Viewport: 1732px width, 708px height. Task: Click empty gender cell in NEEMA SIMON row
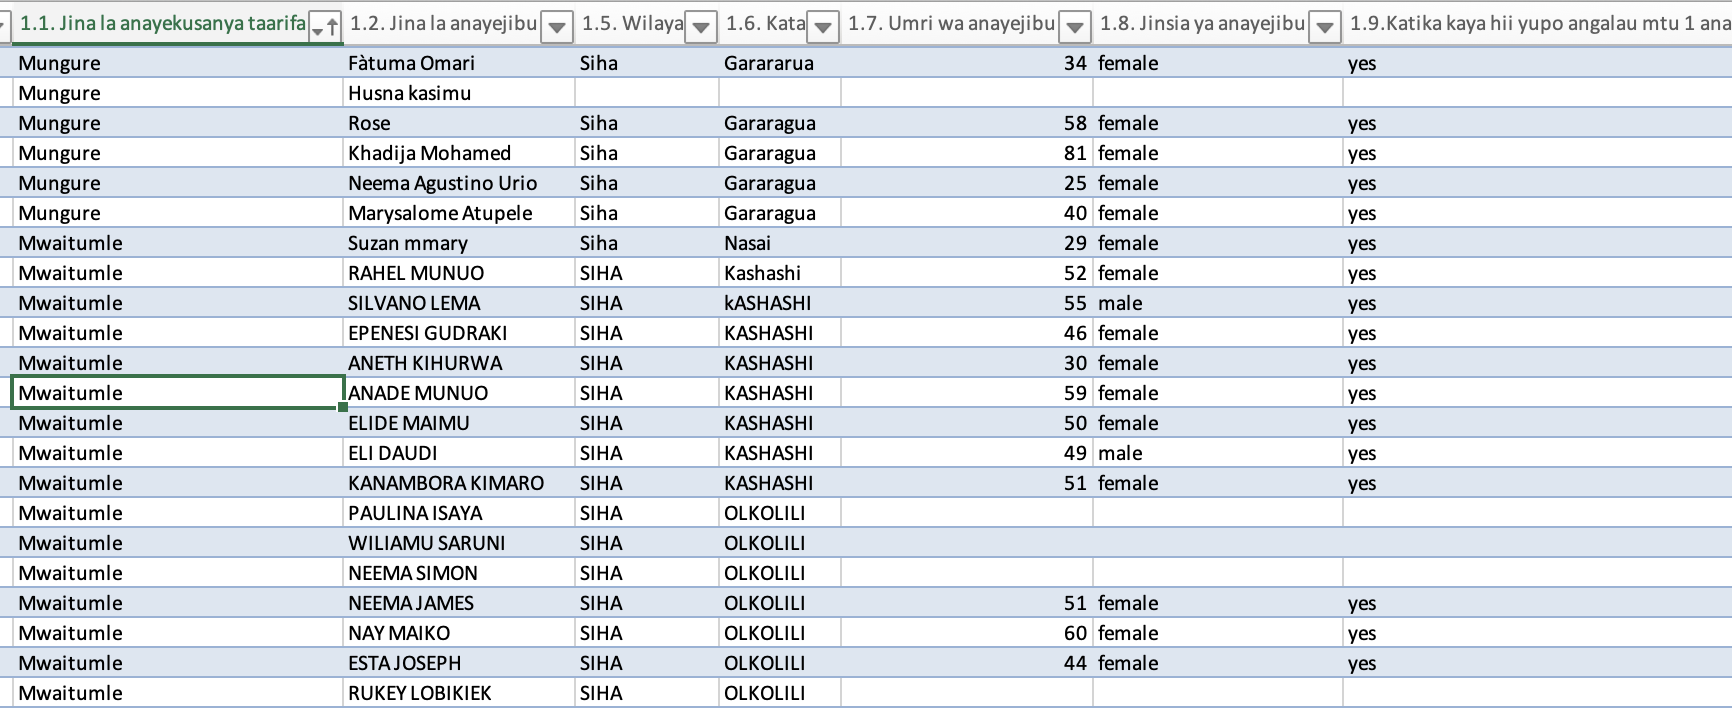(1218, 573)
